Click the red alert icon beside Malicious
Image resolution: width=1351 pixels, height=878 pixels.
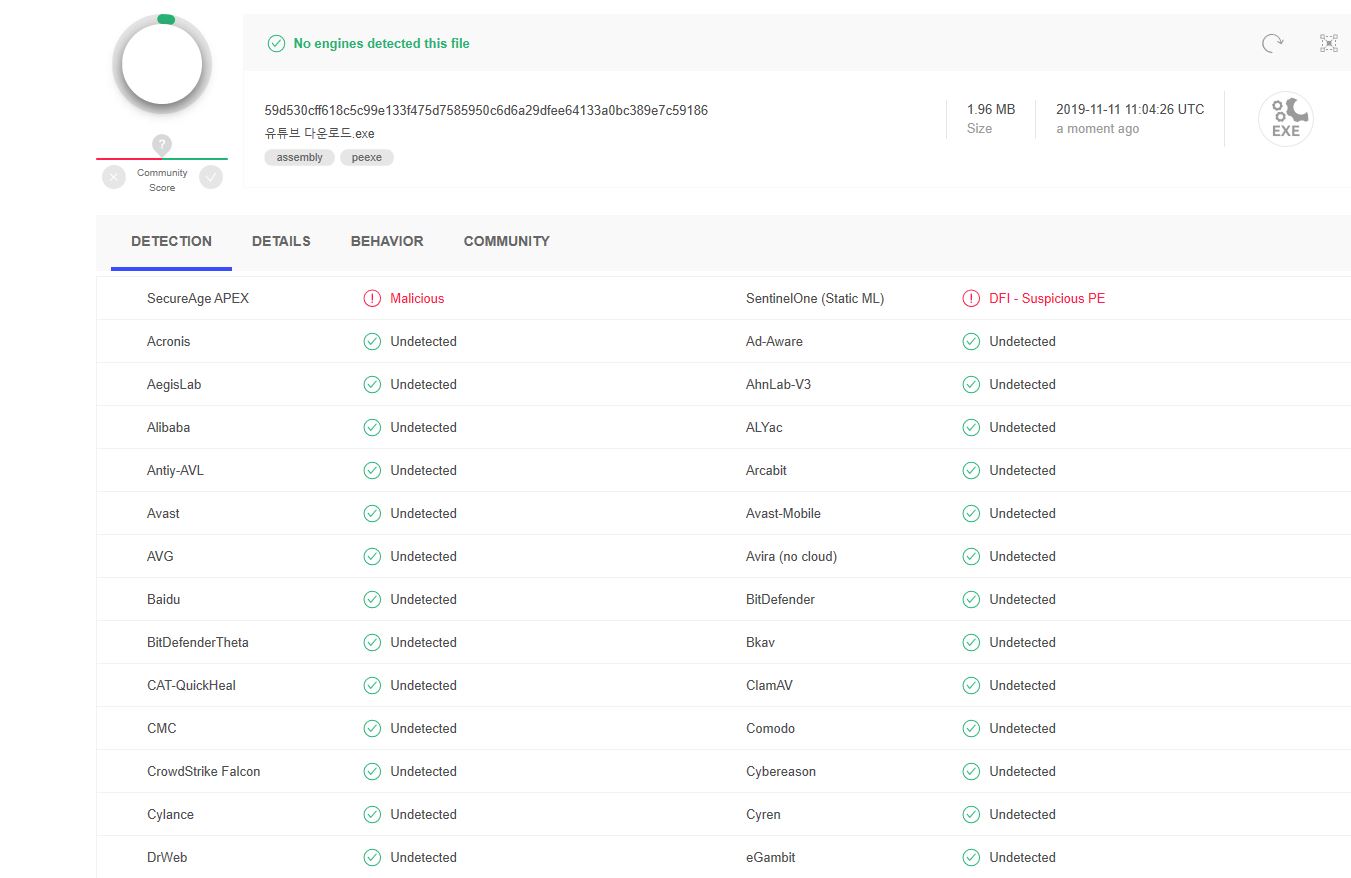coord(372,298)
